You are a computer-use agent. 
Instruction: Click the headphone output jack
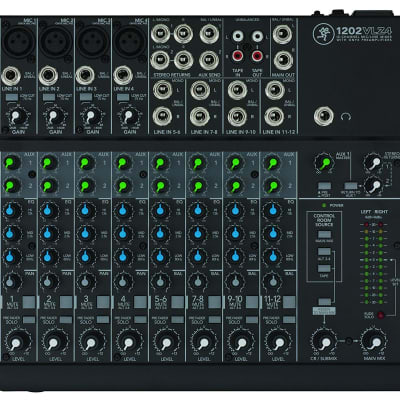click(324, 116)
